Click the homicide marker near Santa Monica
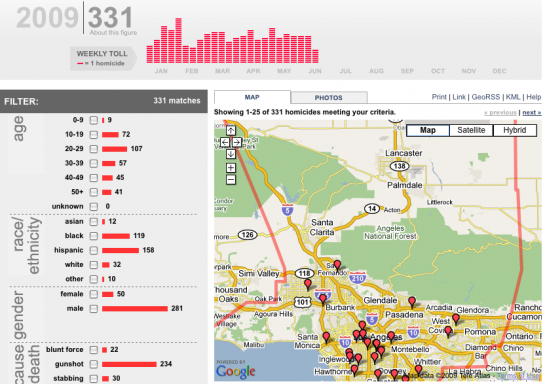The height and width of the screenshot is (384, 545). 326,337
